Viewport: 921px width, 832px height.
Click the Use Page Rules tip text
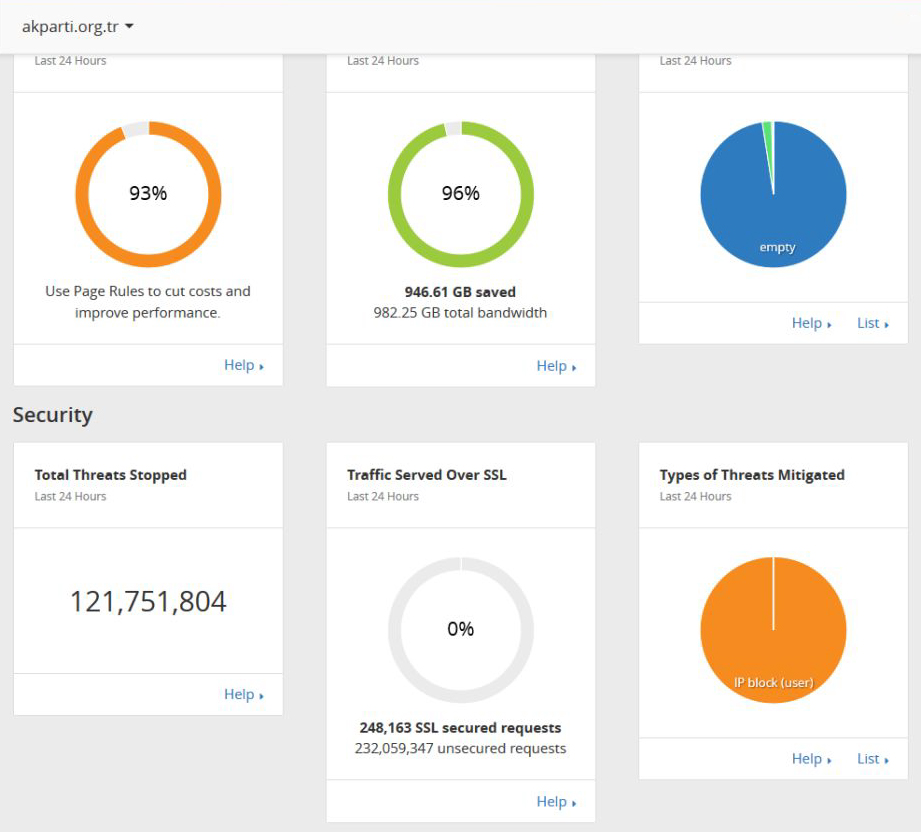point(148,302)
